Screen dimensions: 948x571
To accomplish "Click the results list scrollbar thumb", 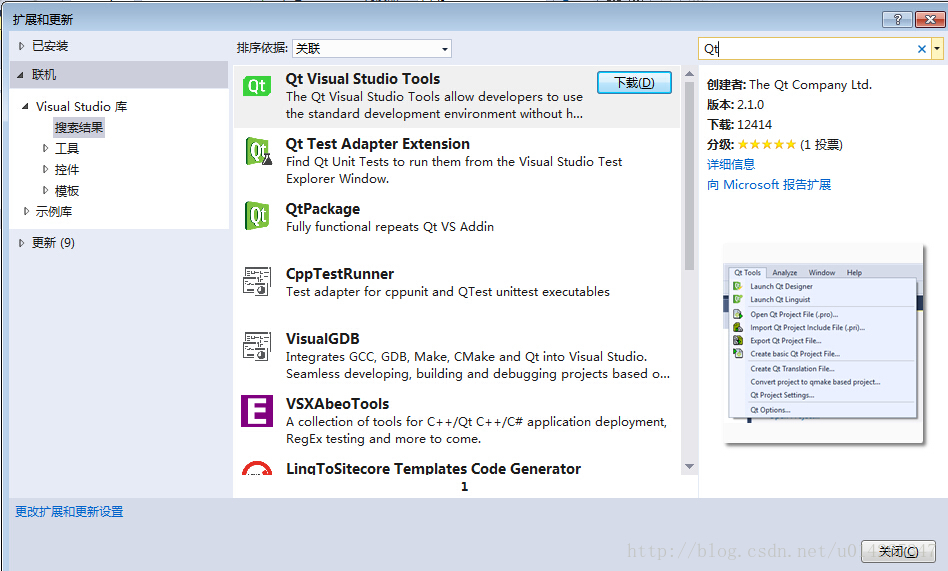I will click(689, 175).
